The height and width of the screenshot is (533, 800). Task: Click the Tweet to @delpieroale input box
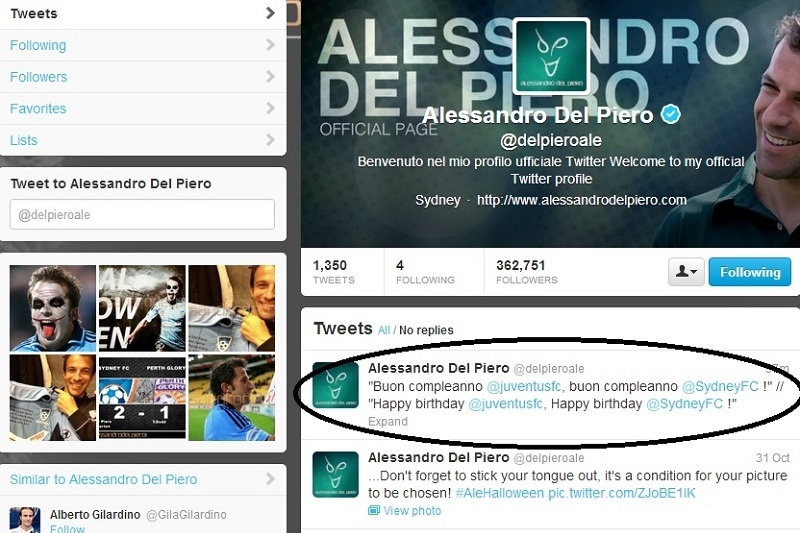coord(142,215)
